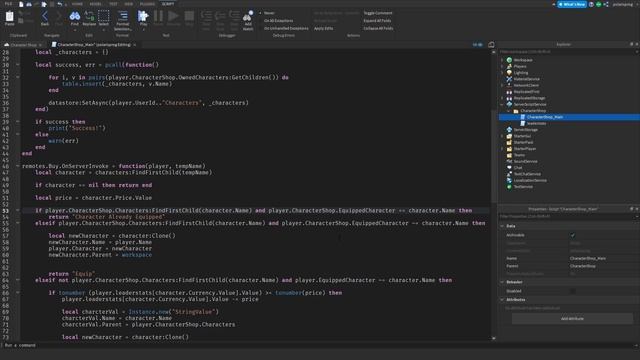
Task: Toggle the Archivable checkbox
Action: click(573, 235)
